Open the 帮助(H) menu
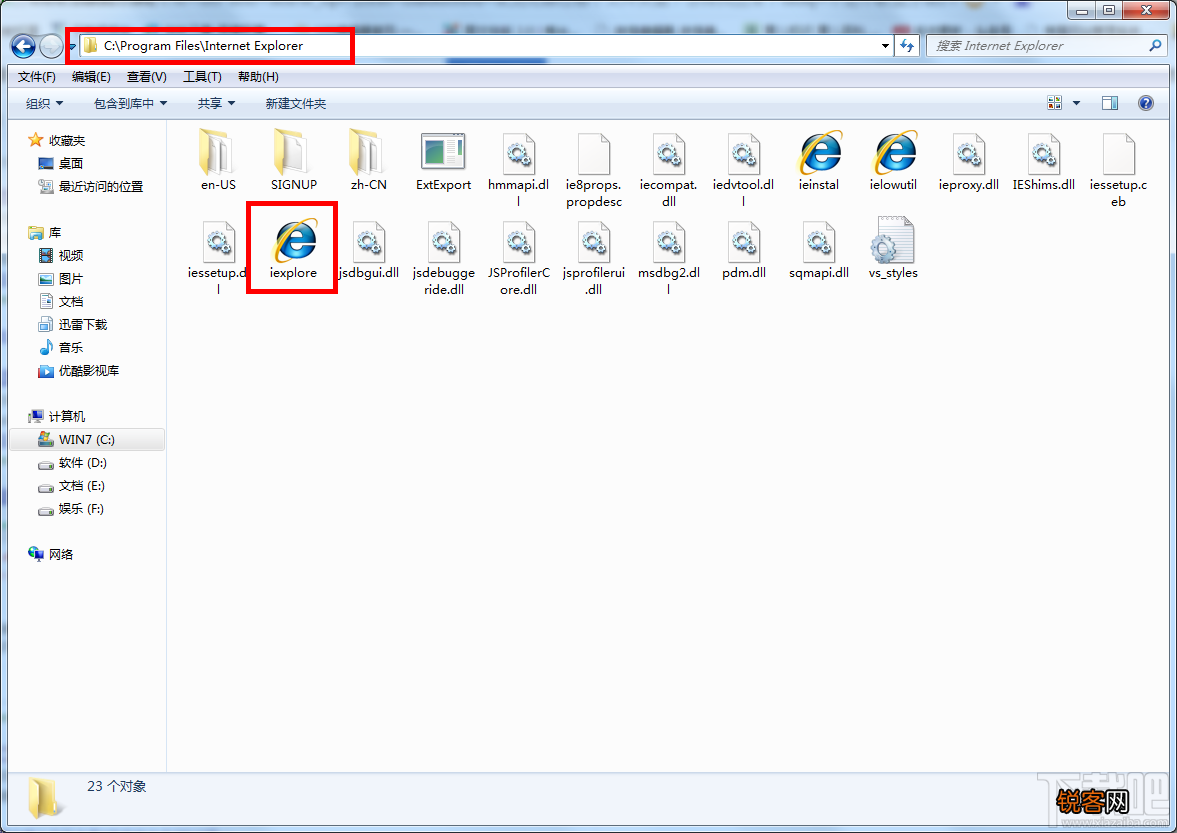Image resolution: width=1177 pixels, height=833 pixels. point(258,77)
